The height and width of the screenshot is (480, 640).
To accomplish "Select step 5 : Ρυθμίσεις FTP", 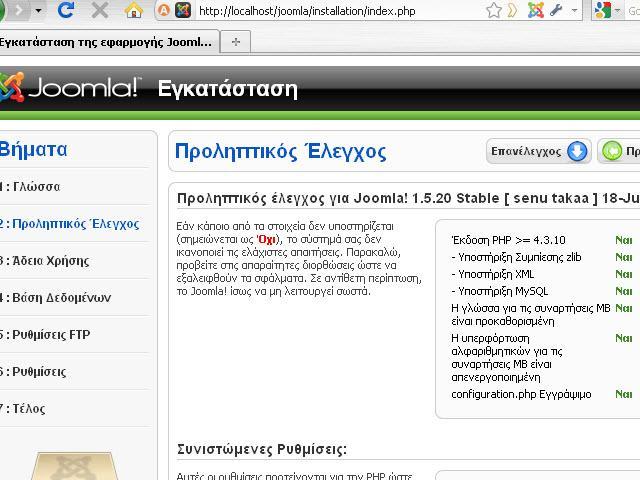I will pos(45,335).
